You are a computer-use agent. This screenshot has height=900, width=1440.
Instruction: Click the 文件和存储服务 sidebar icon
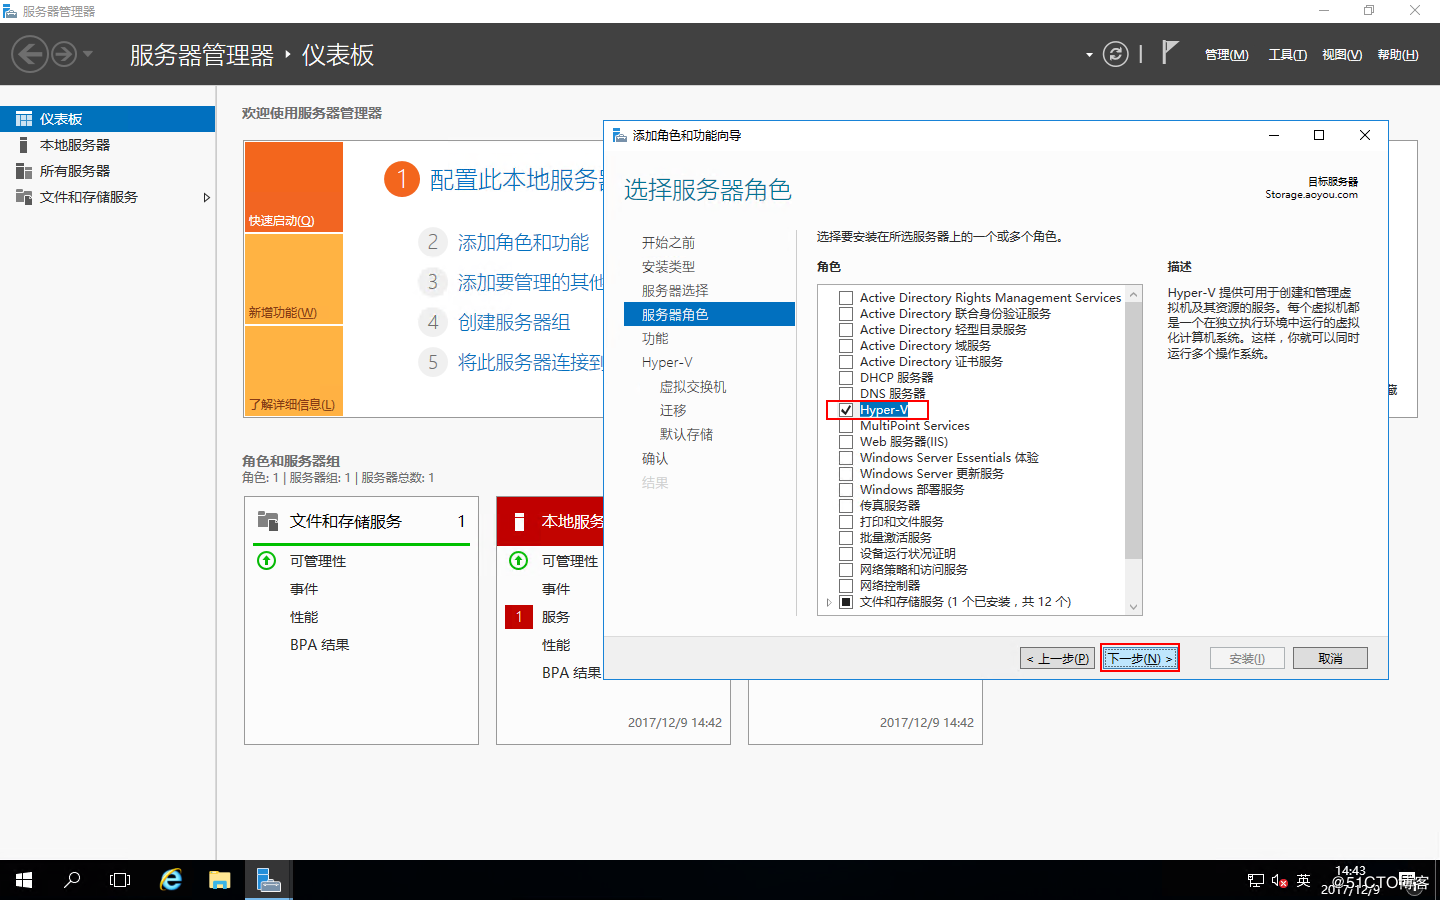(24, 197)
